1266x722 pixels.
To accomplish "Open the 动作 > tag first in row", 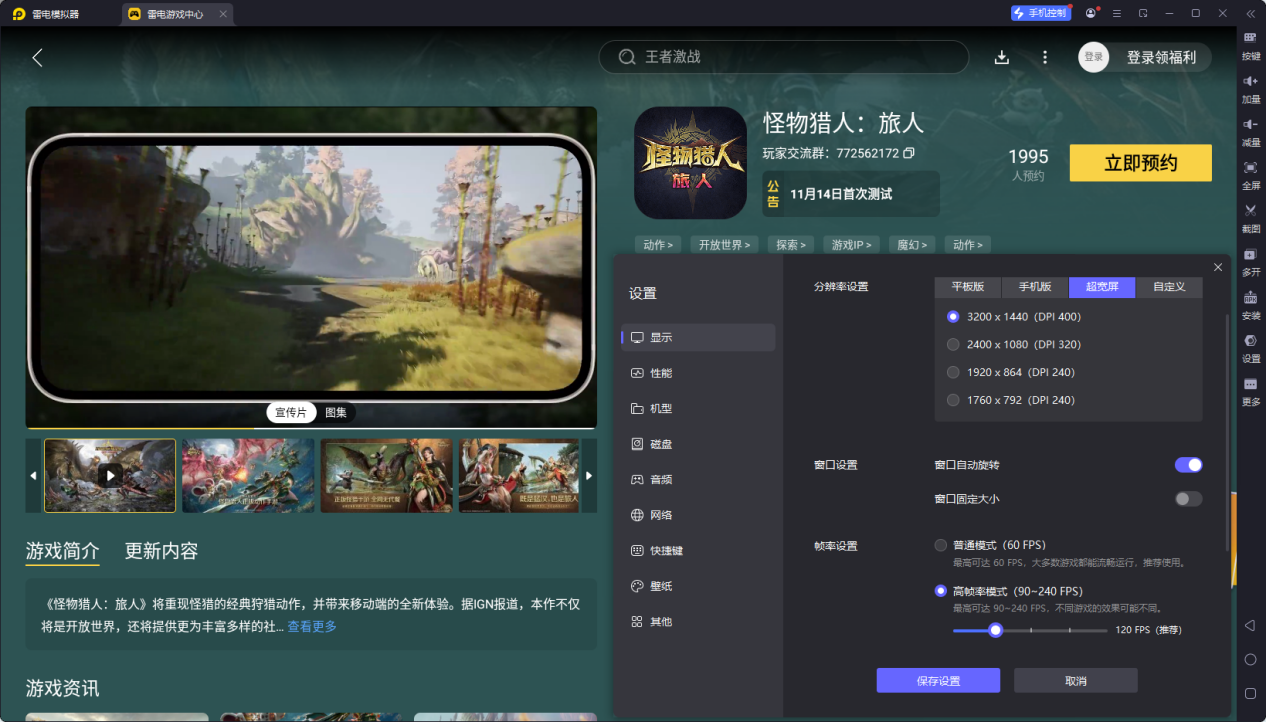I will [658, 244].
